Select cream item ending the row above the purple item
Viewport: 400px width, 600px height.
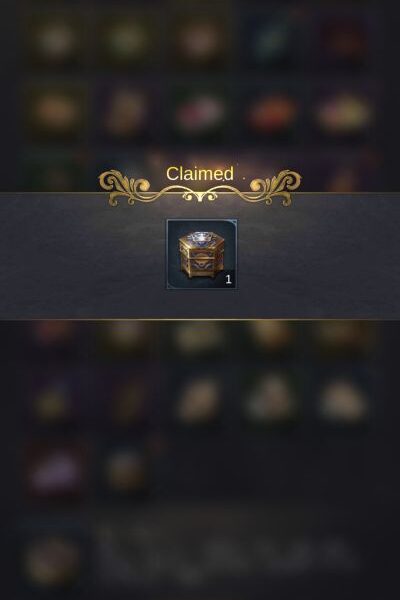[344, 400]
